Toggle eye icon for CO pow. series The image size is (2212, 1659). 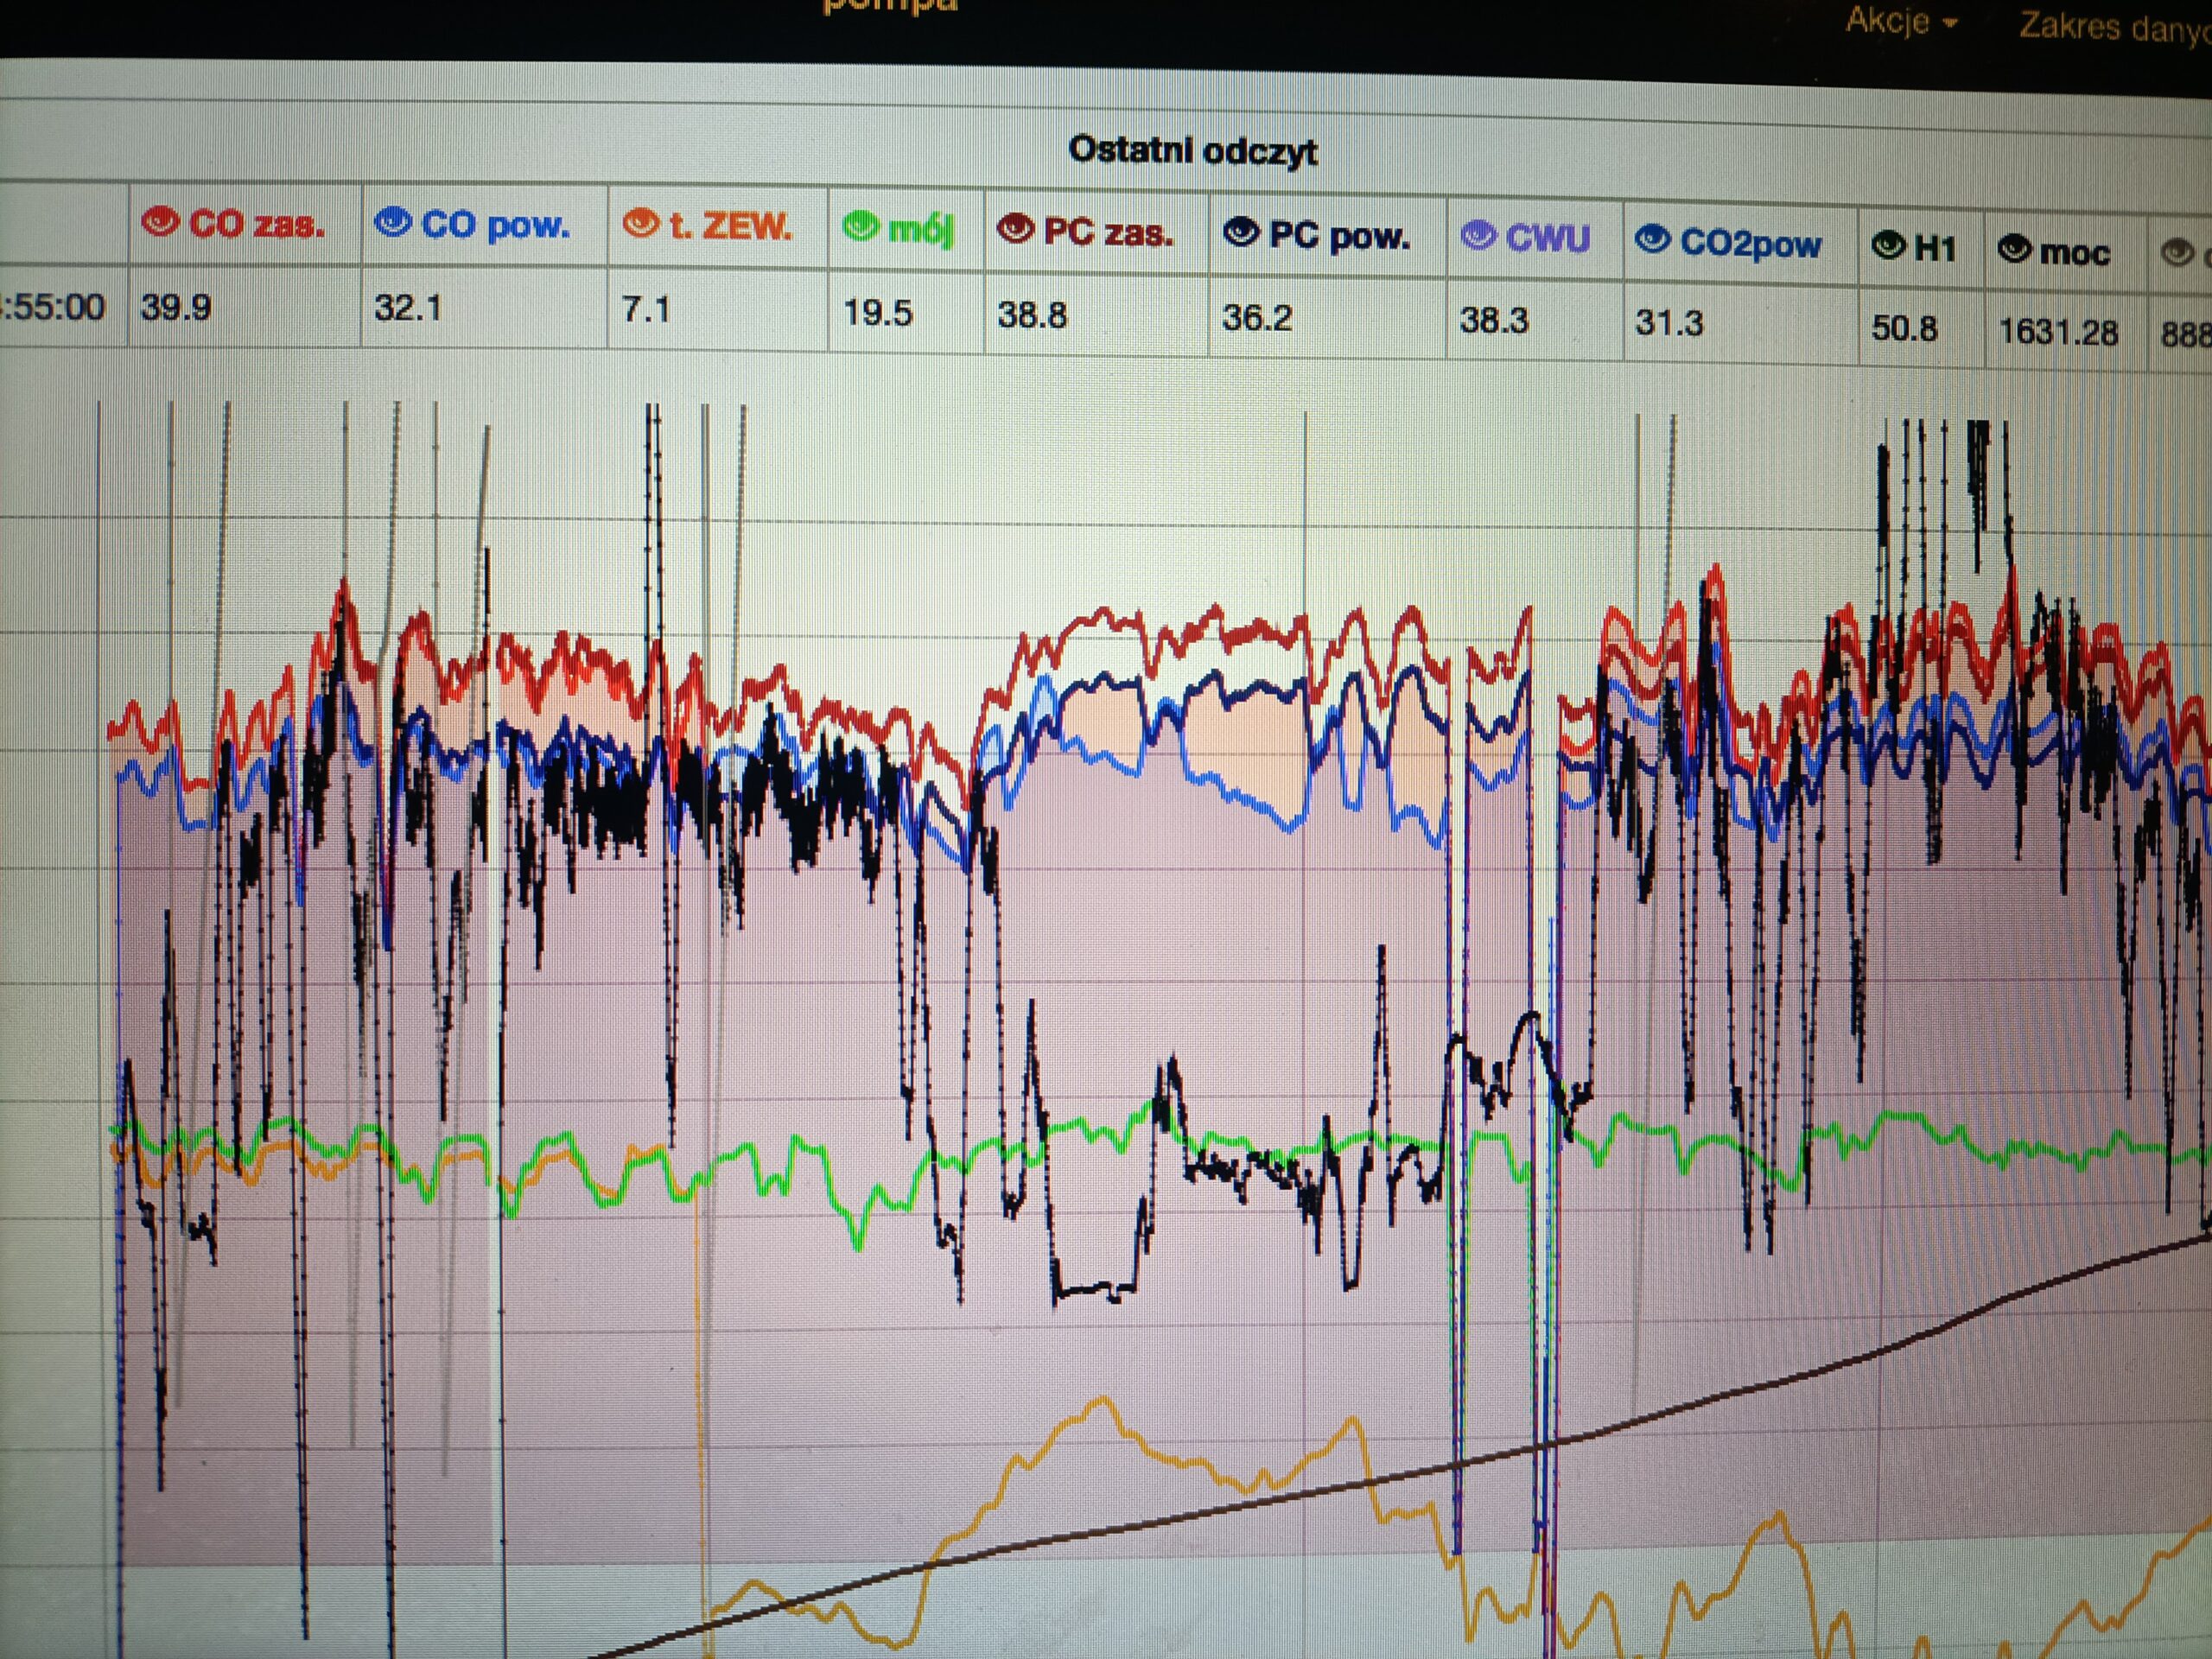393,222
